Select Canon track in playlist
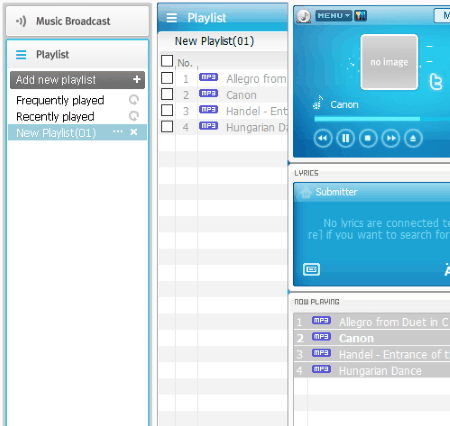Screen dimensions: 450x426 (241, 95)
